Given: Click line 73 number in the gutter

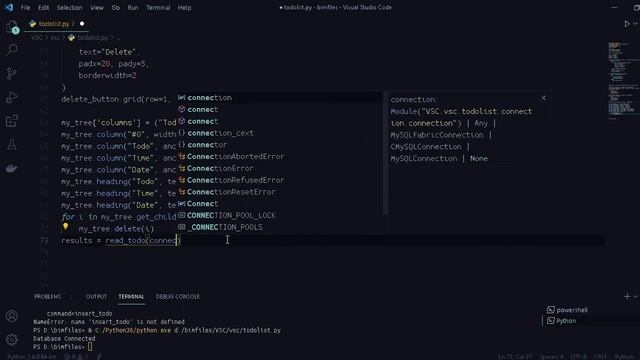Looking at the screenshot, I should tap(44, 240).
